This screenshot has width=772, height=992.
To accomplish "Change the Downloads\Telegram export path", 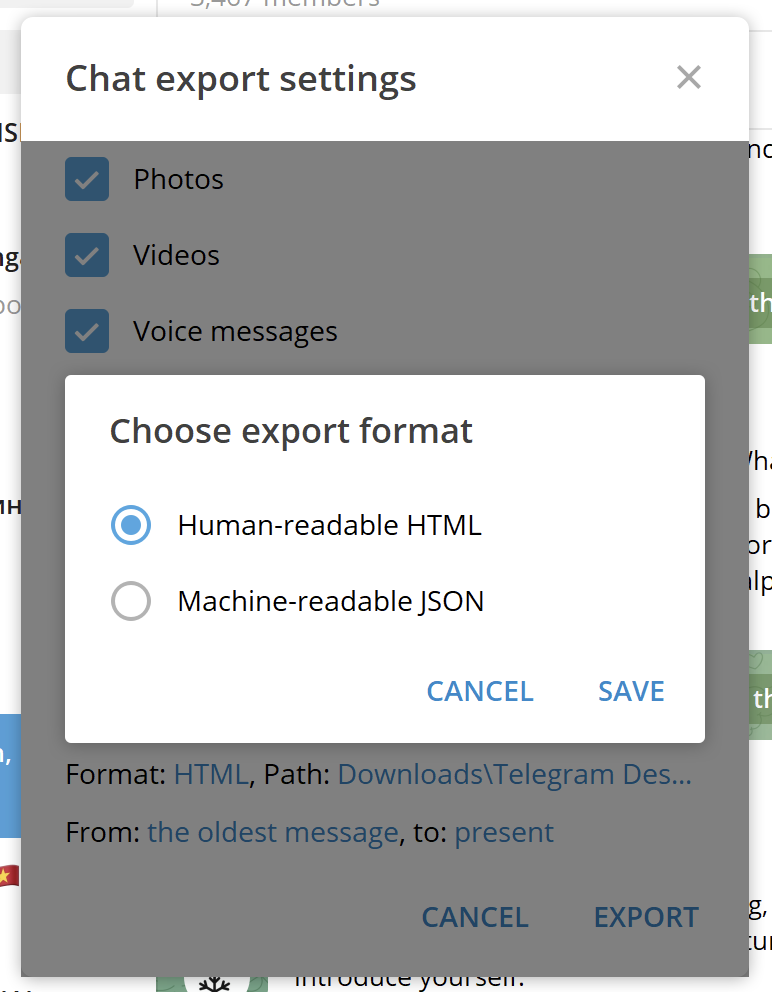I will coord(514,775).
